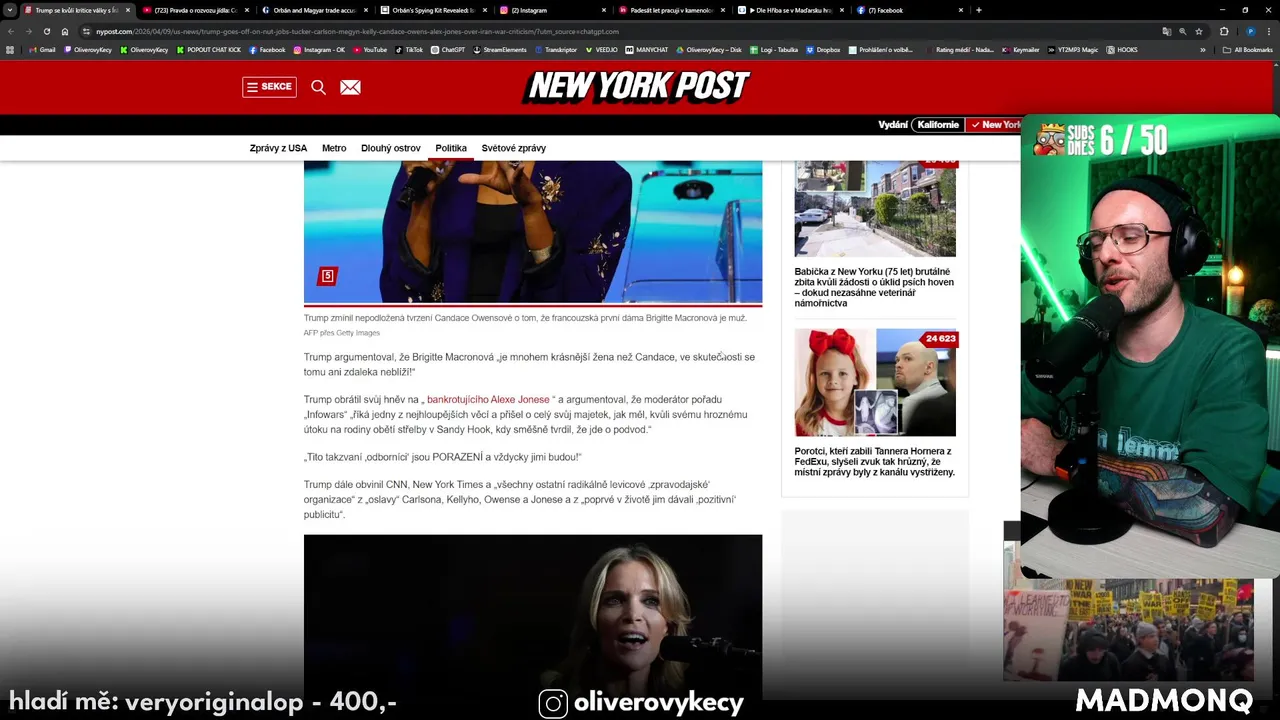Open the 'Instagram - OK' bookmark
Screen dimensions: 1280x720
point(319,49)
